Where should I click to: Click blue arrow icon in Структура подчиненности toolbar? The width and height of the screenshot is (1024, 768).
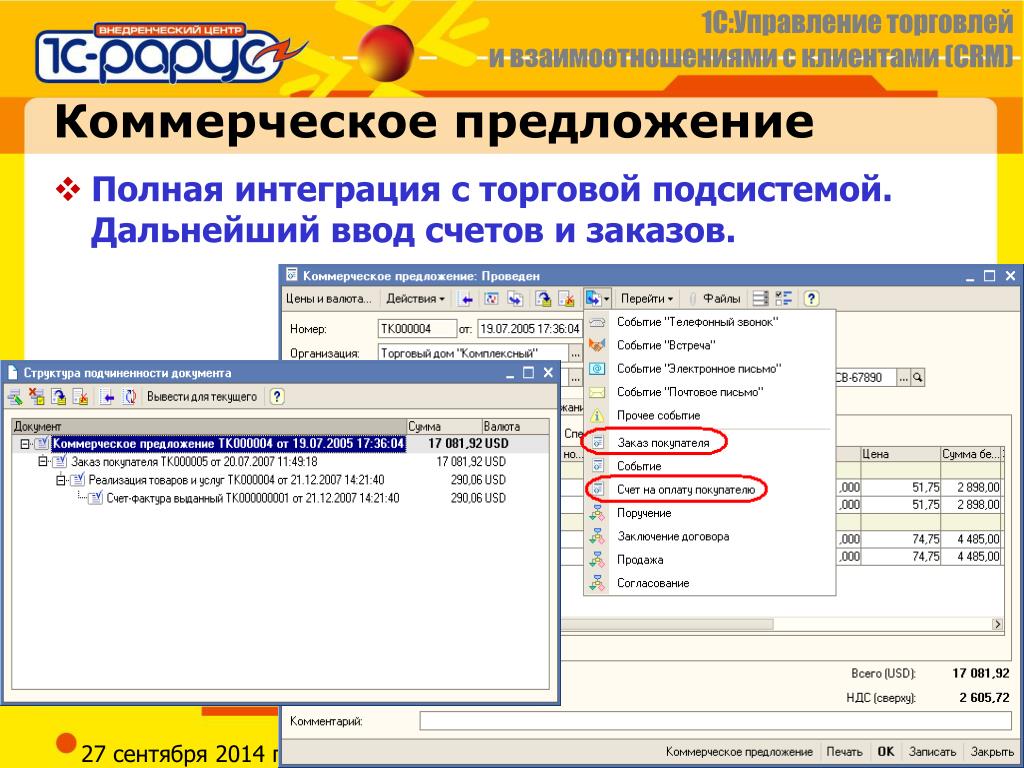point(107,396)
